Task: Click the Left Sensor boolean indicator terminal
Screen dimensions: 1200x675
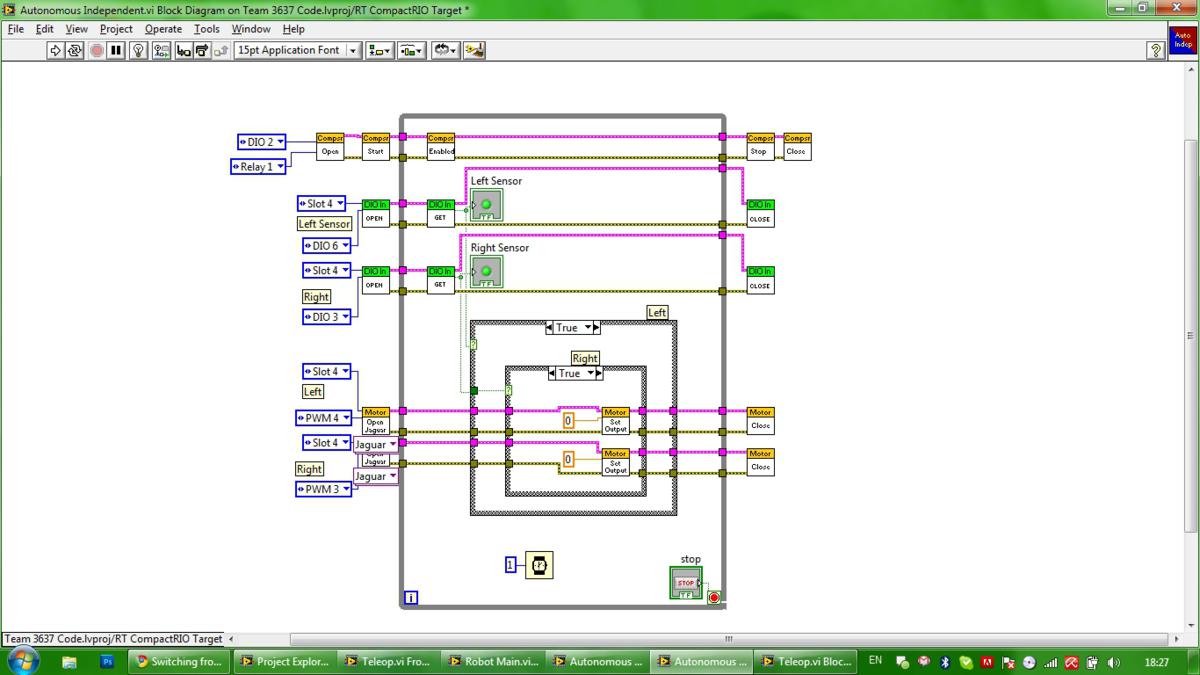Action: click(487, 206)
